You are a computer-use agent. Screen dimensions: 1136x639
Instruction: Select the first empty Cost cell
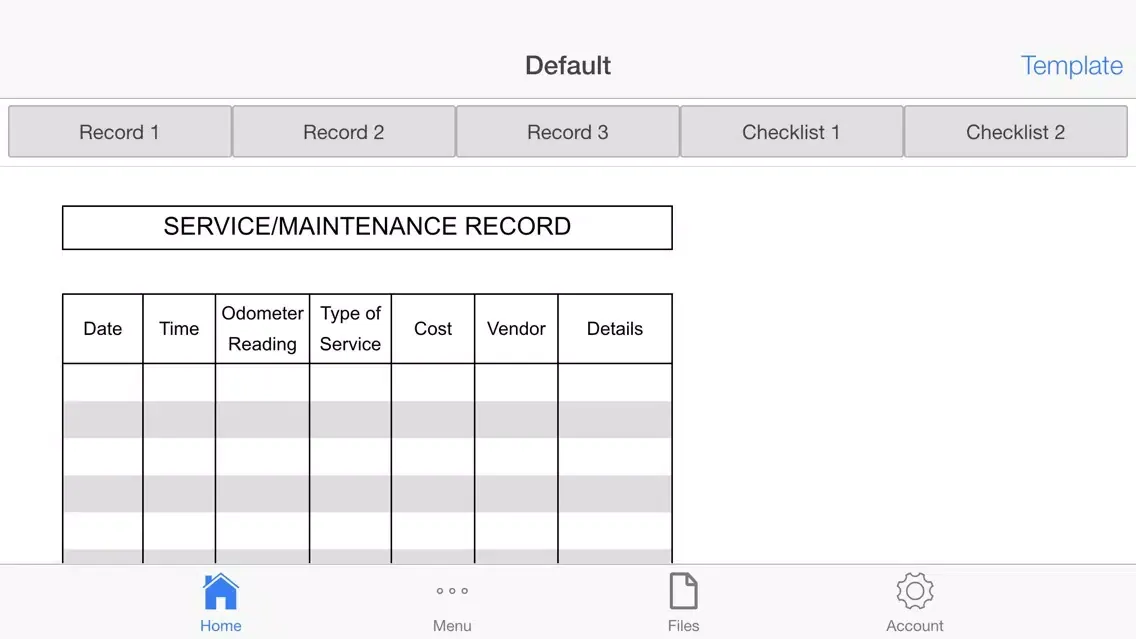coord(433,383)
